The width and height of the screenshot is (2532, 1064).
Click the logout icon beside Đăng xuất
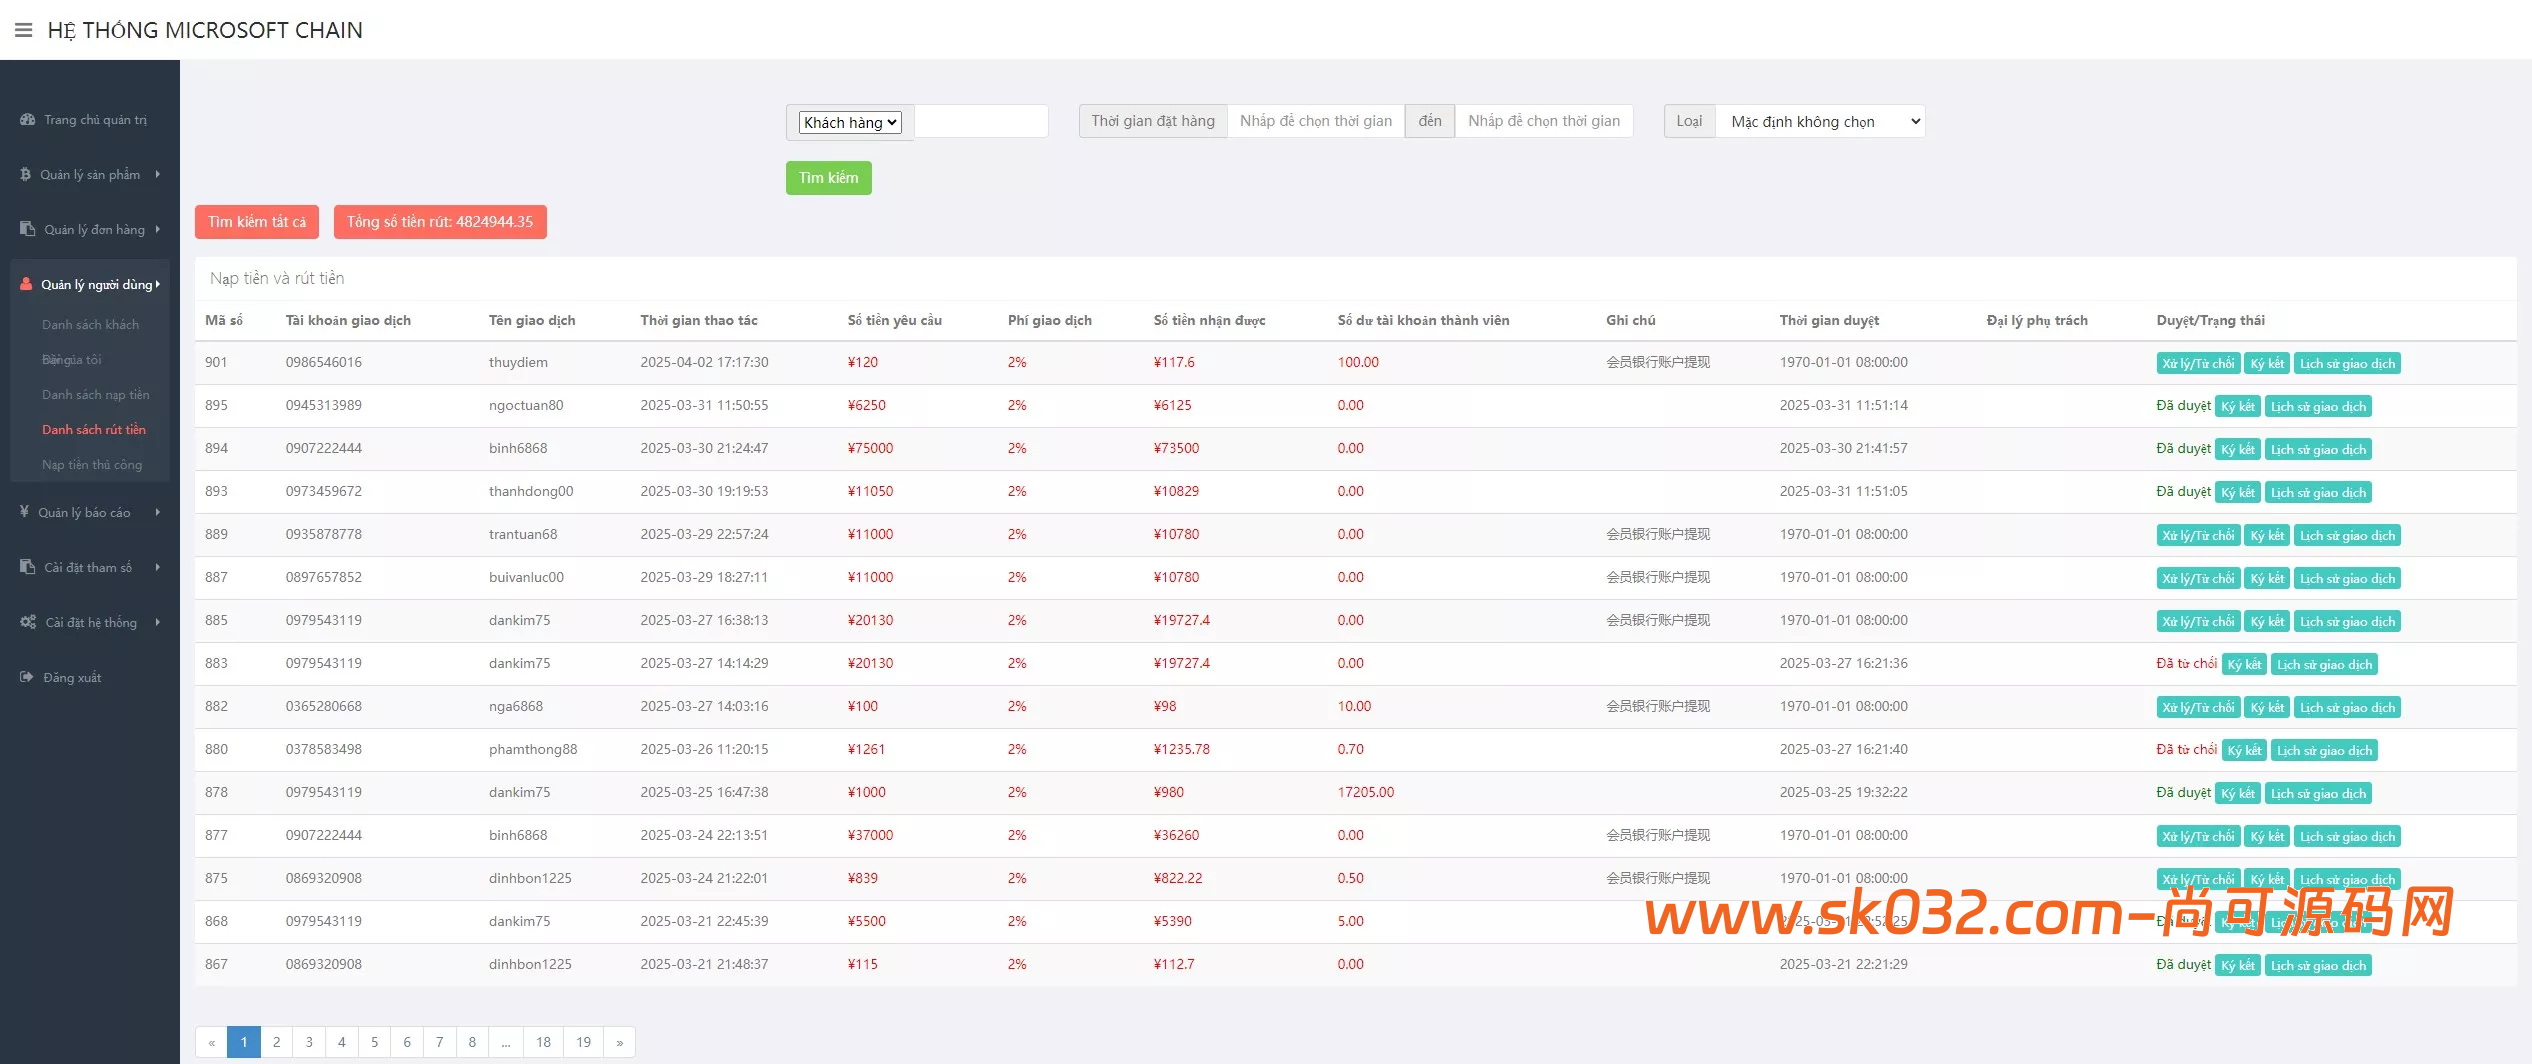pyautogui.click(x=26, y=677)
